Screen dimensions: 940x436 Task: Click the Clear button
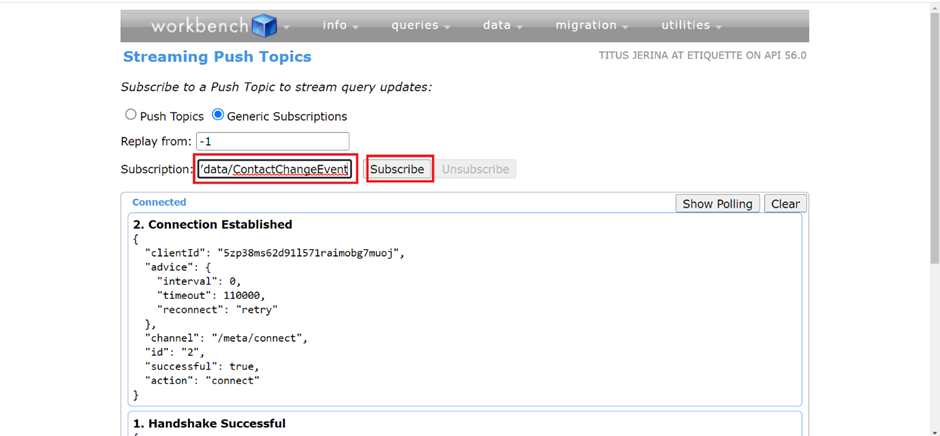pyautogui.click(x=785, y=204)
